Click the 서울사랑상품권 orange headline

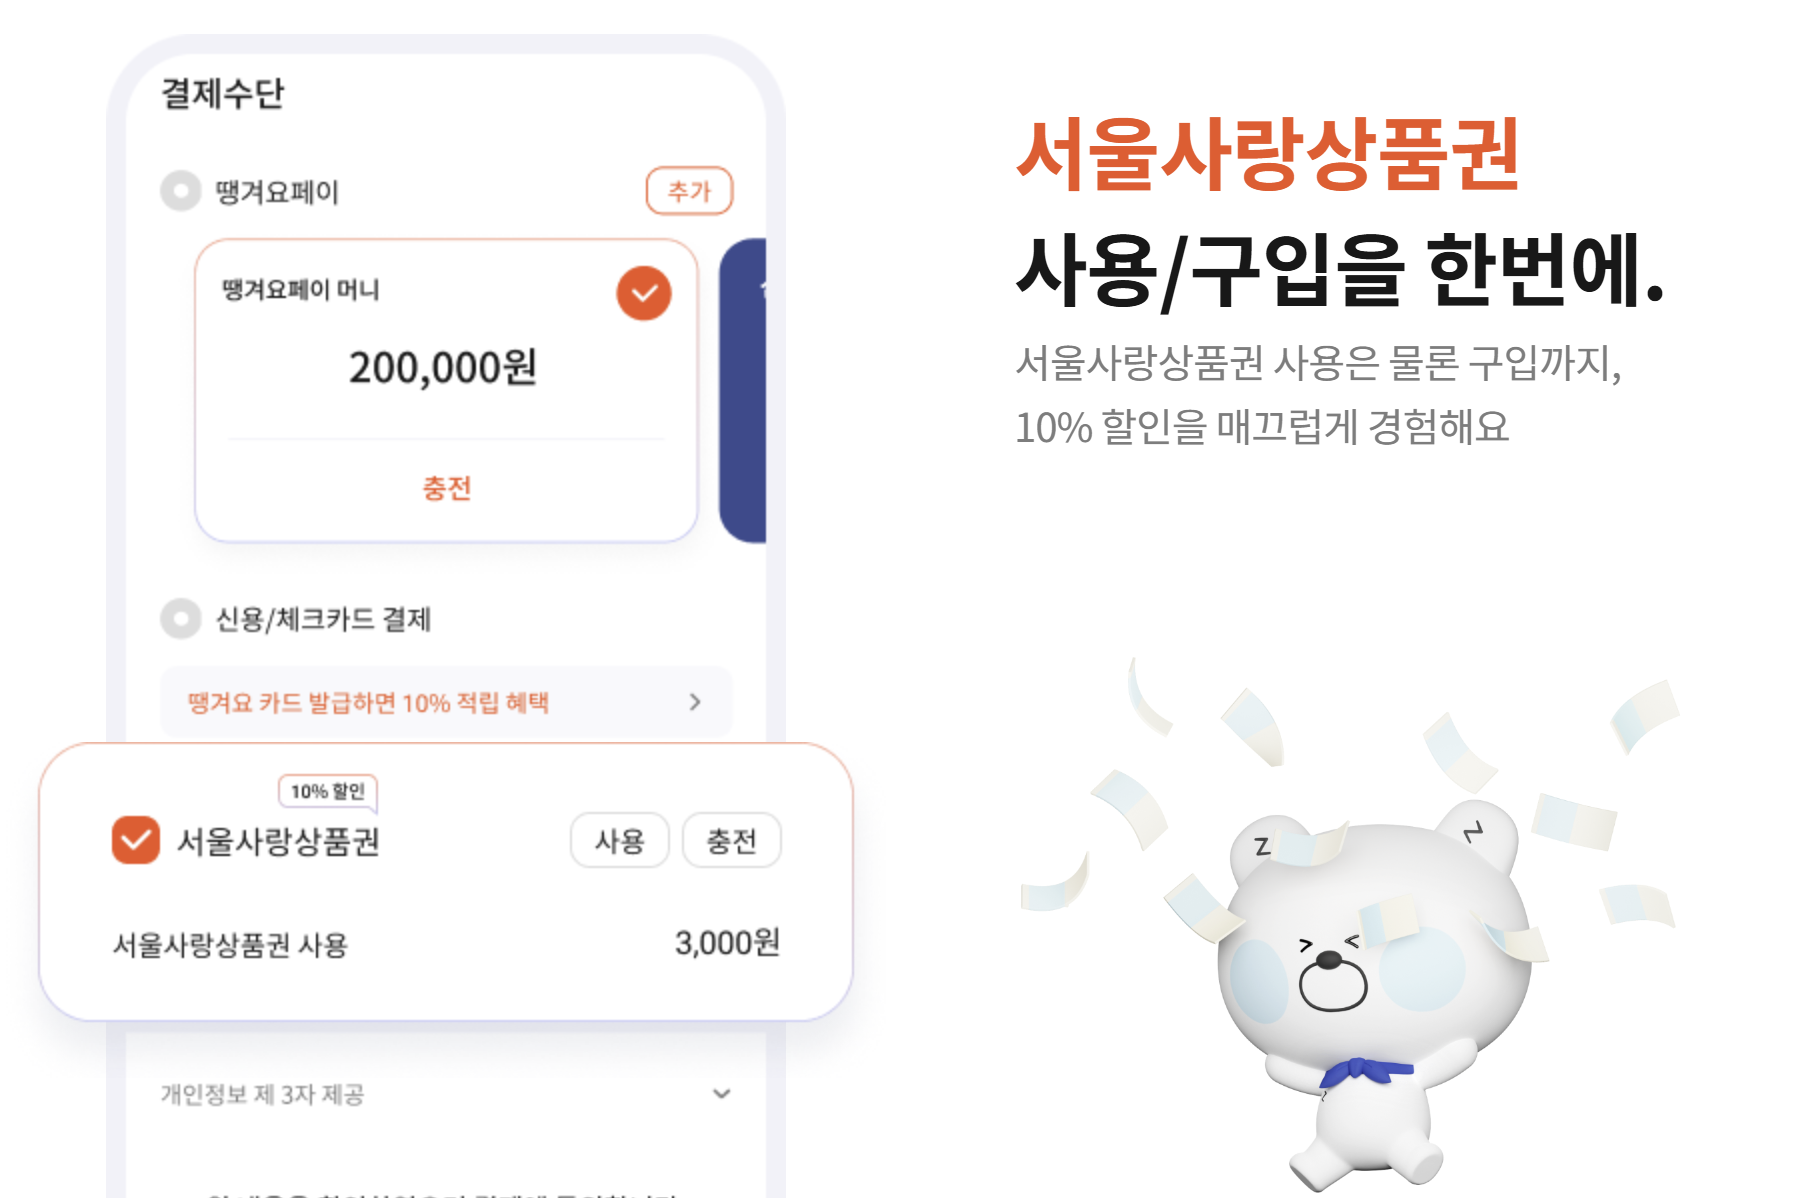(x=1268, y=154)
